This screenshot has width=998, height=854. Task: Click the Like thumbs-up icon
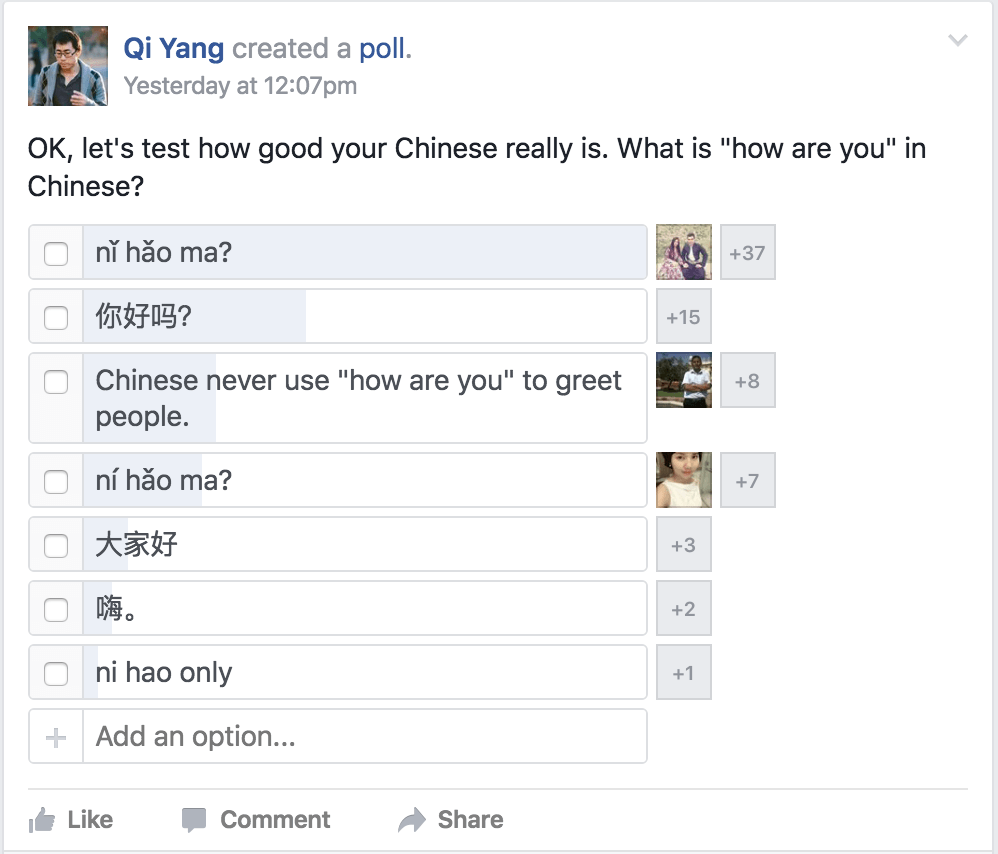pos(42,820)
